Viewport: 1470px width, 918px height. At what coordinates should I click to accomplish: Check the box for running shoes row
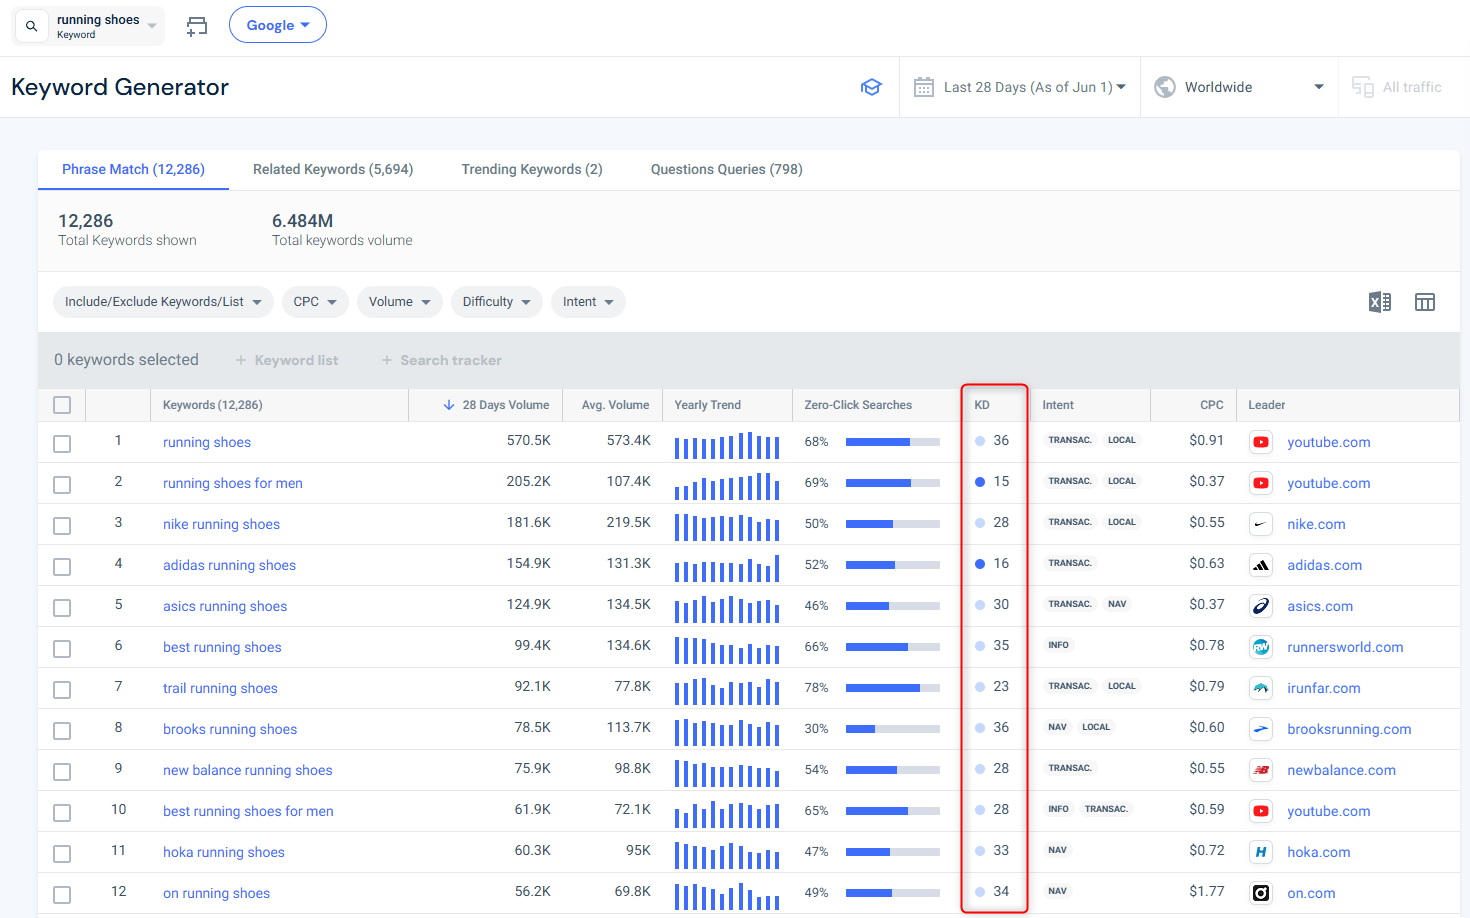(62, 443)
